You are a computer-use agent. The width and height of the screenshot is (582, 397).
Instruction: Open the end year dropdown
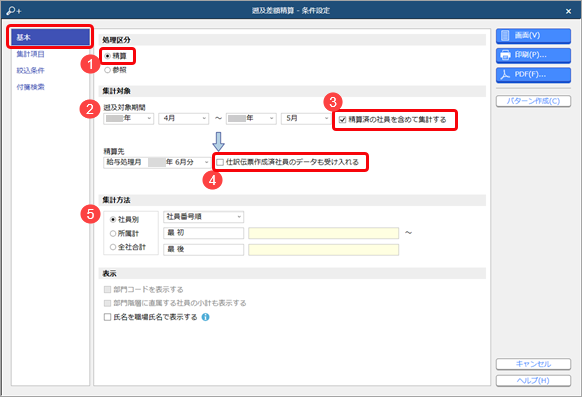click(251, 118)
